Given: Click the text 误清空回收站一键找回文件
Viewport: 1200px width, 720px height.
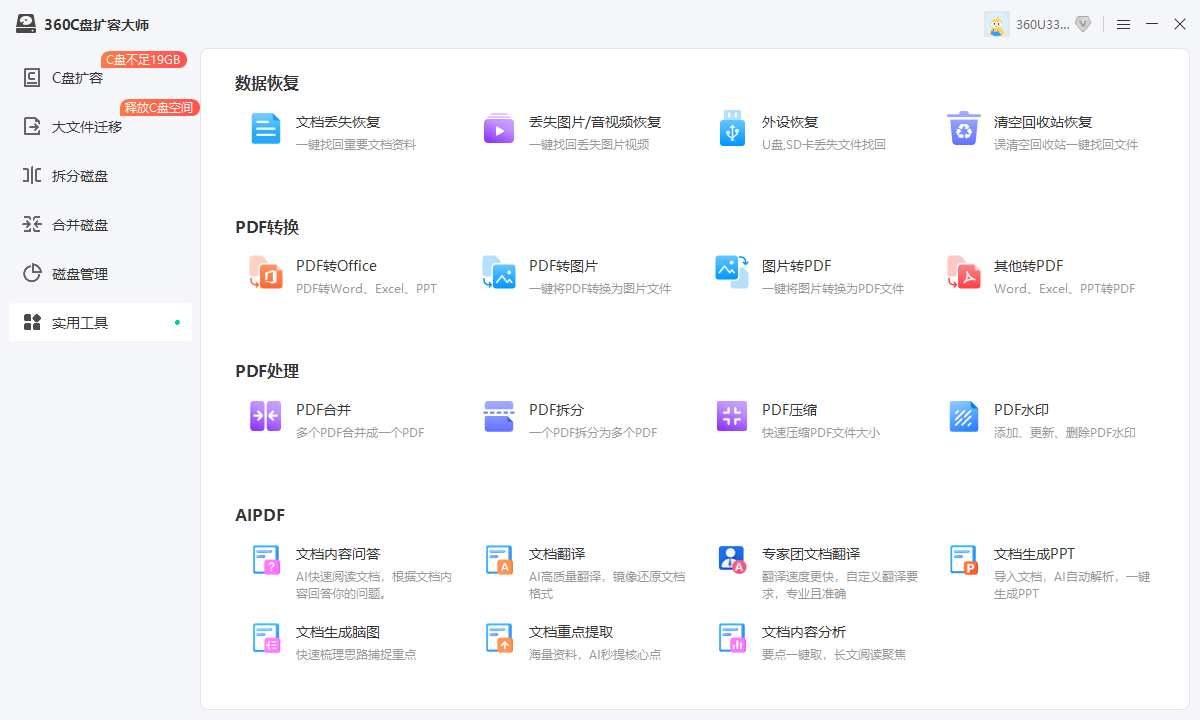Looking at the screenshot, I should 1066,145.
